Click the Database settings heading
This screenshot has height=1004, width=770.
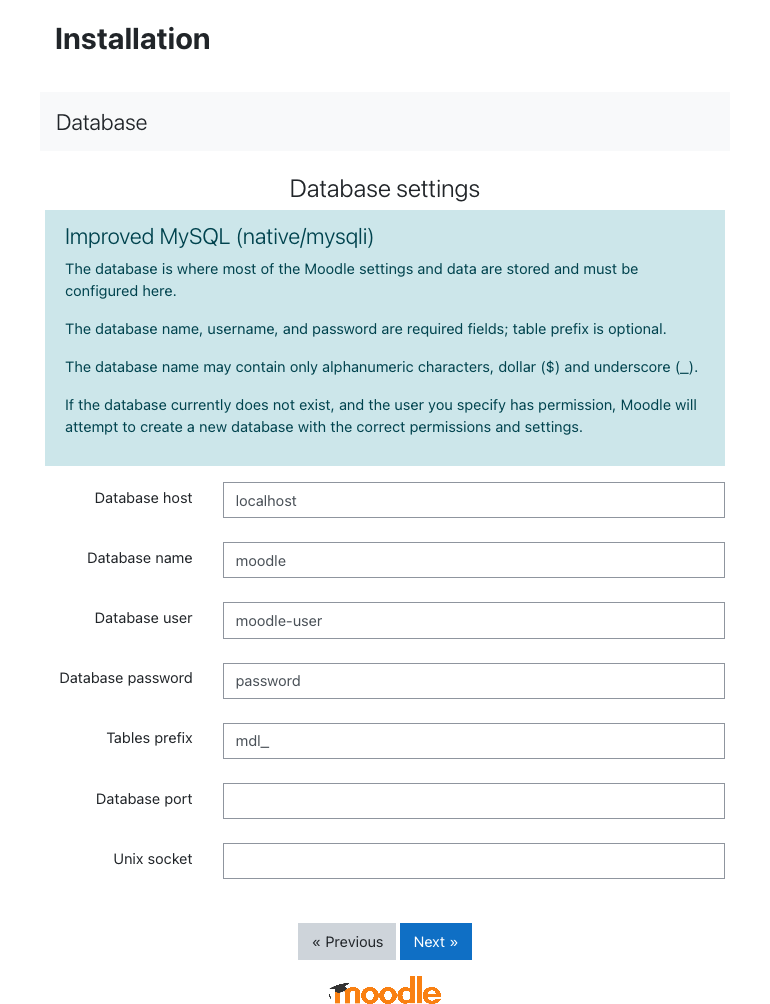(384, 189)
